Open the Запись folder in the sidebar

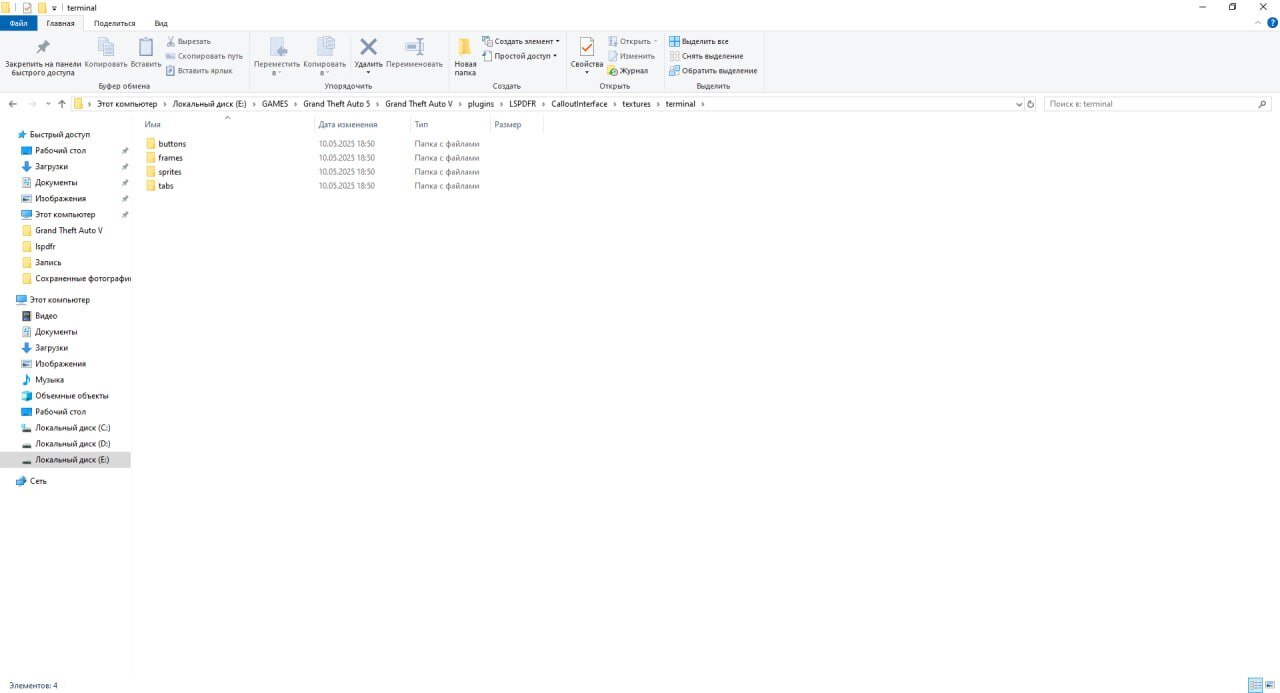48,262
